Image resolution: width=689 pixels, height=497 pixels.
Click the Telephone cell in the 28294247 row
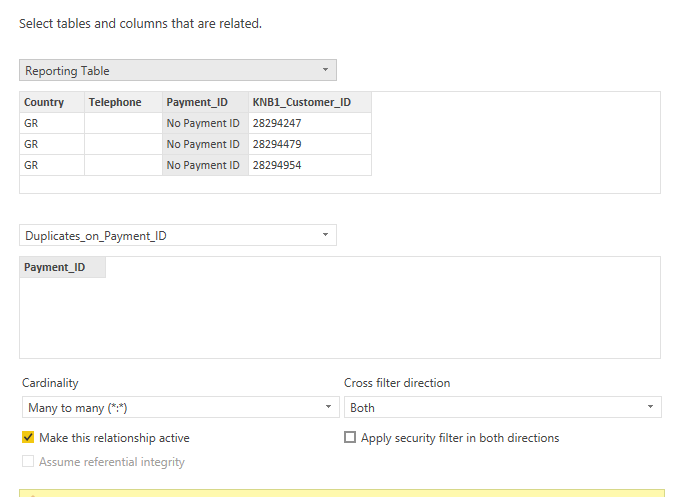(123, 123)
